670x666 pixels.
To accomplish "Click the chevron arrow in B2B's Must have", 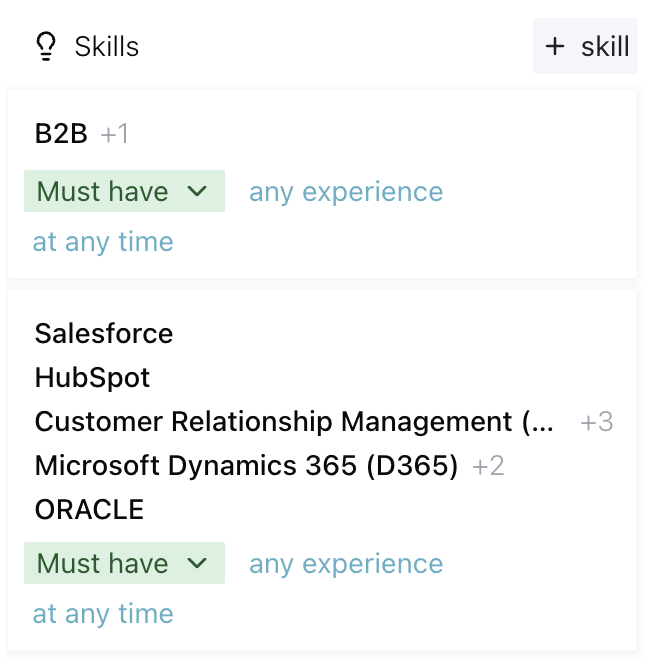I will pyautogui.click(x=197, y=191).
